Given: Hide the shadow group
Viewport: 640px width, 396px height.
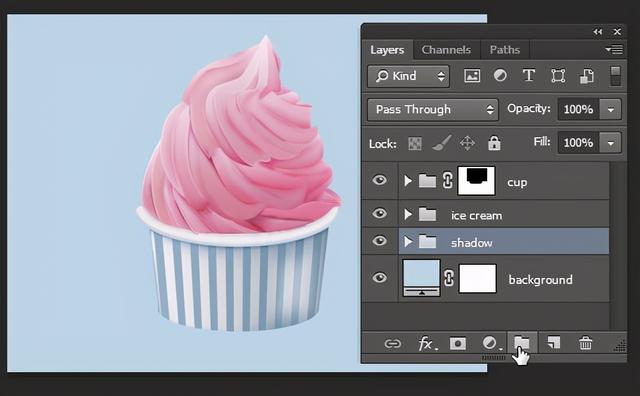Looking at the screenshot, I should (379, 240).
